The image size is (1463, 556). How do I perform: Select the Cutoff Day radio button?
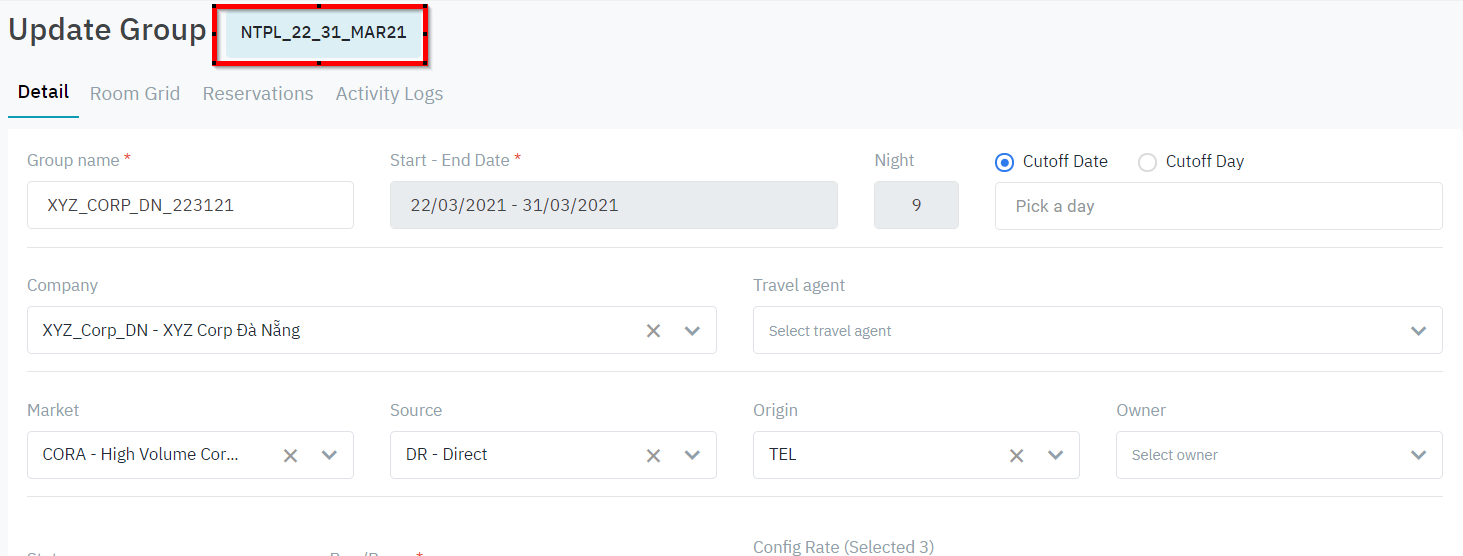tap(1148, 162)
